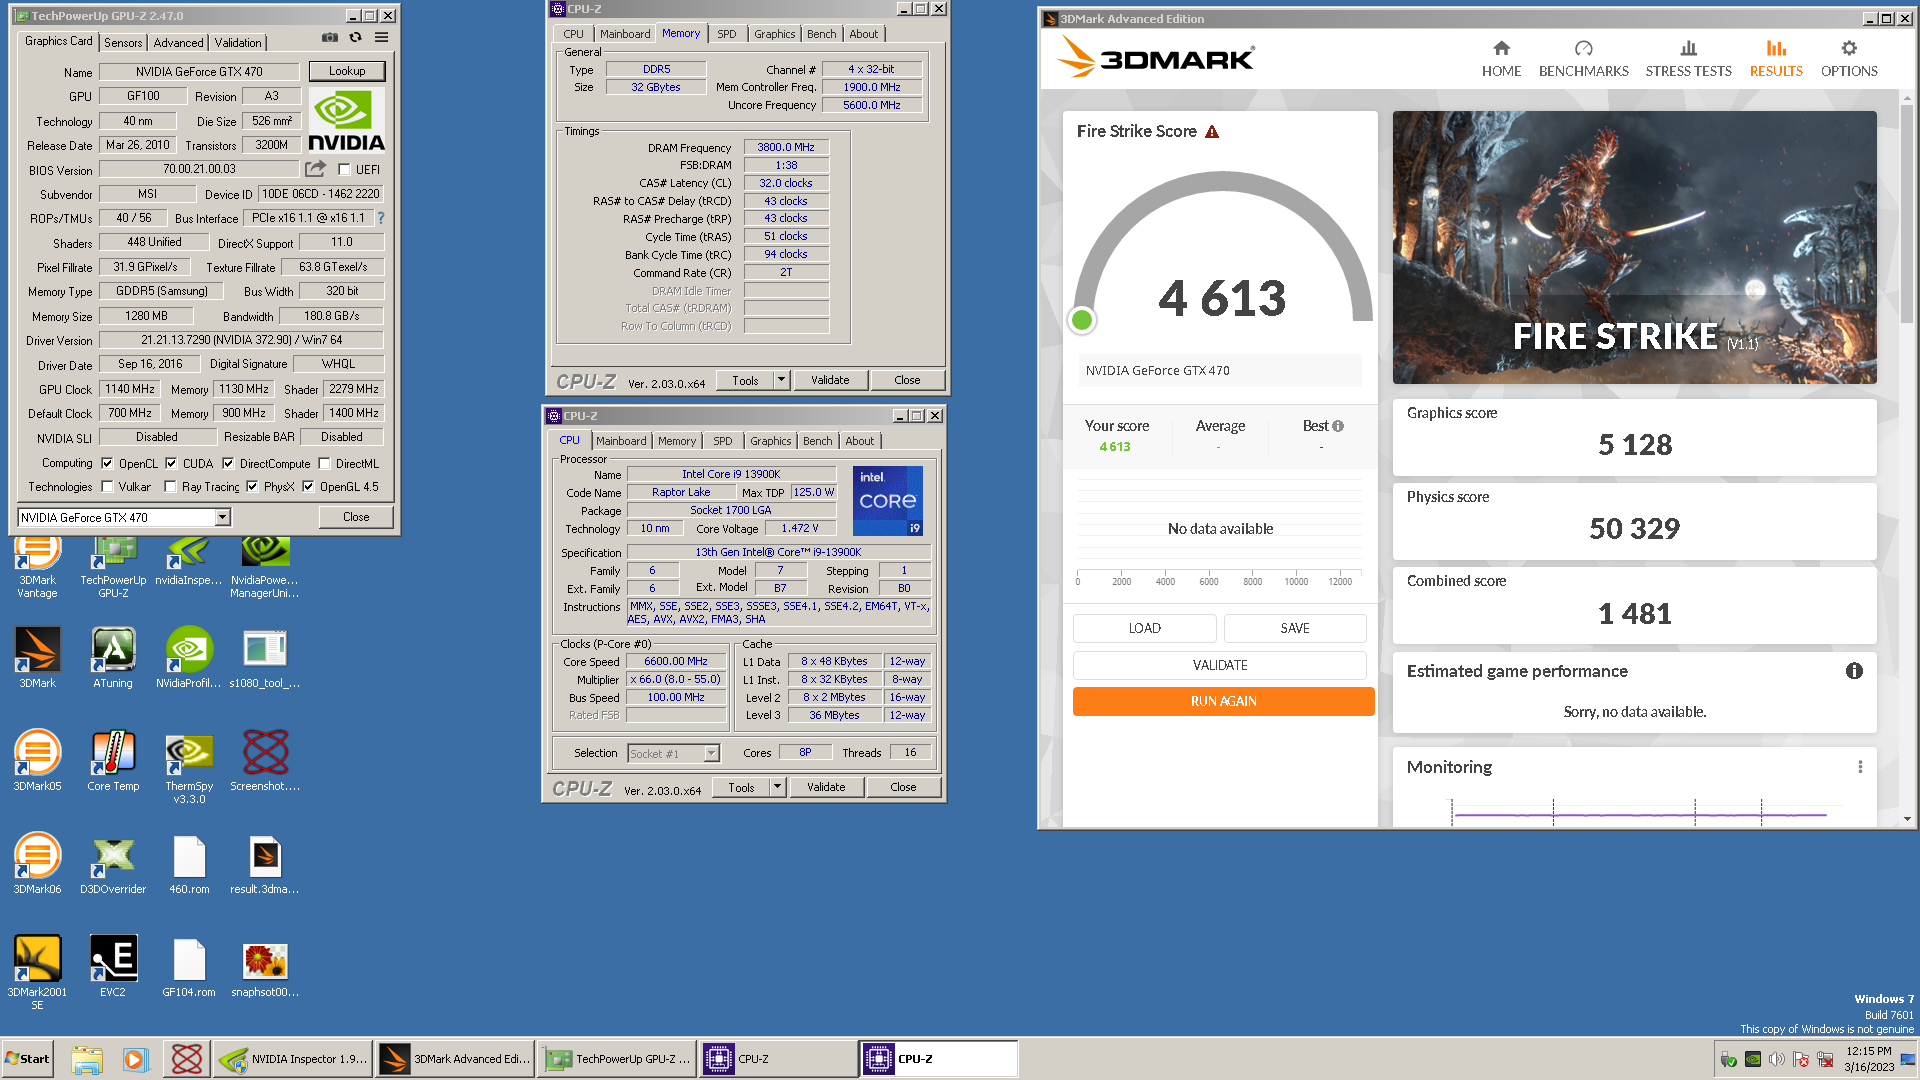Click the Lookup button in GPU-Z
1920x1080 pixels.
(347, 71)
